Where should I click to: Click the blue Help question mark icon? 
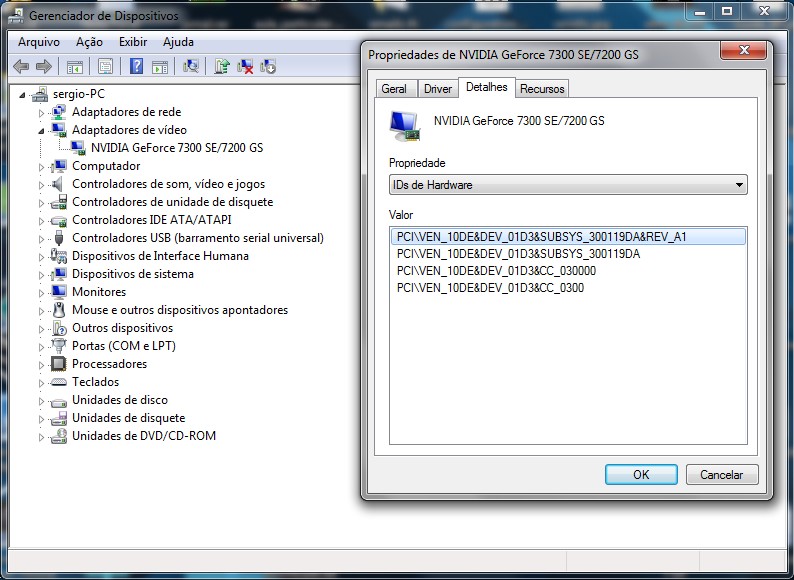pos(135,66)
